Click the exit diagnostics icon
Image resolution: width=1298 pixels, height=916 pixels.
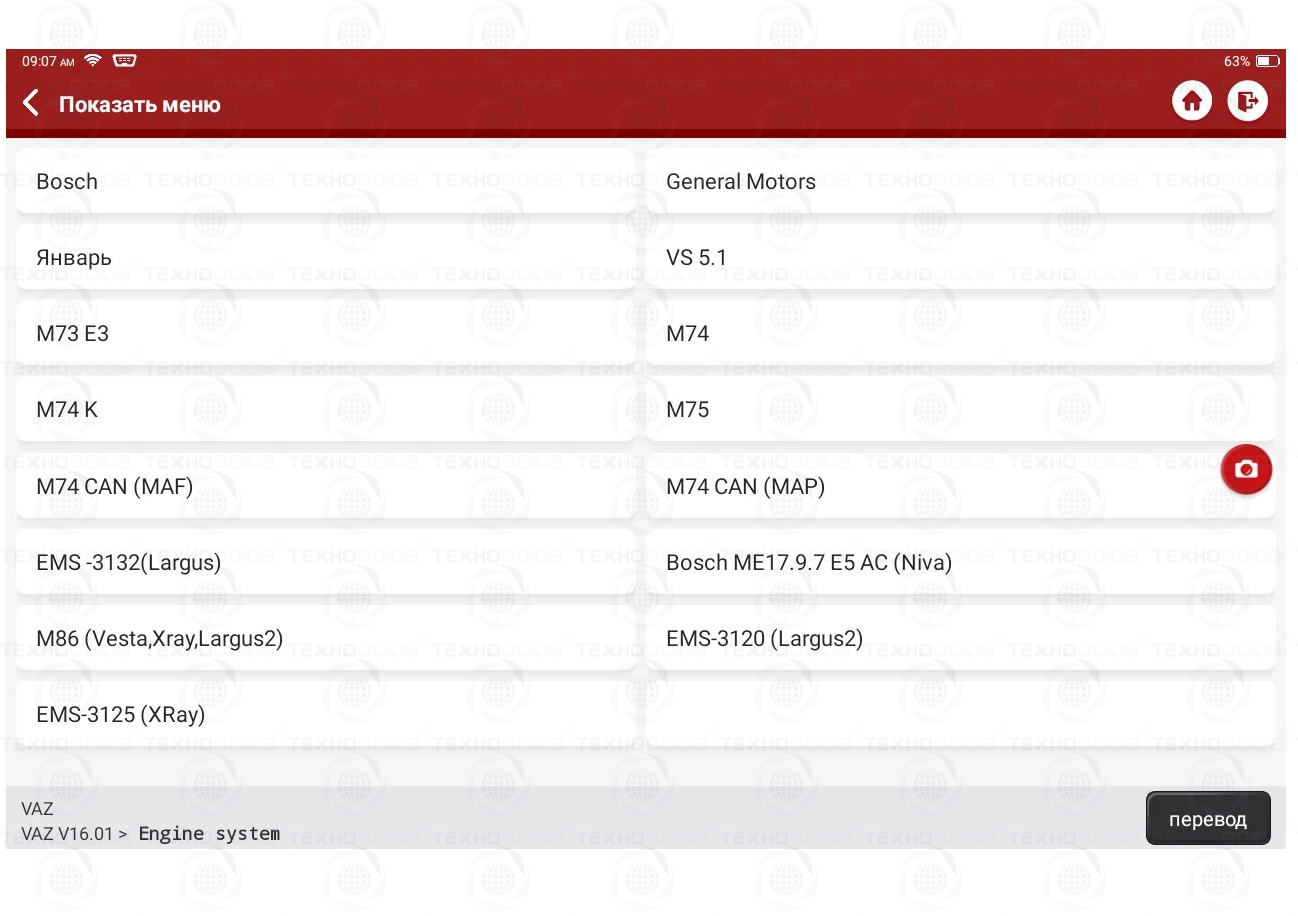(x=1247, y=102)
